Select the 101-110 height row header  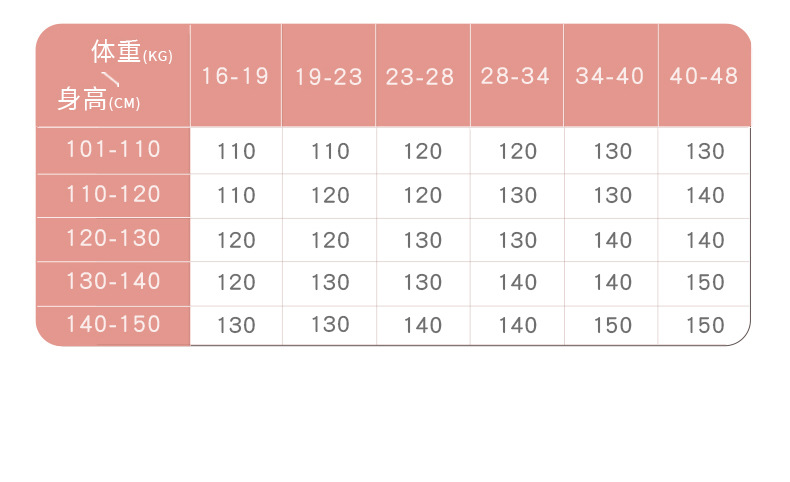click(x=113, y=150)
